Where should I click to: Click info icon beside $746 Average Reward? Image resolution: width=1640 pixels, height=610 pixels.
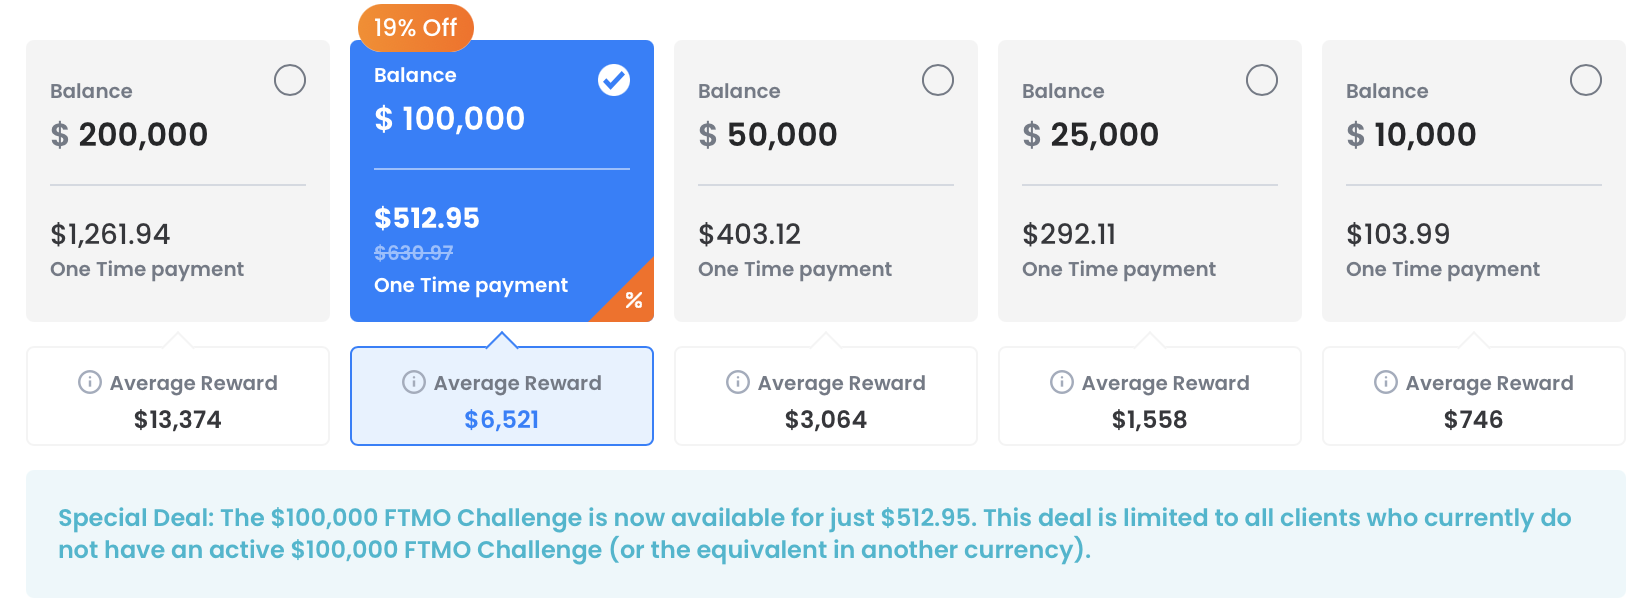[x=1386, y=382]
